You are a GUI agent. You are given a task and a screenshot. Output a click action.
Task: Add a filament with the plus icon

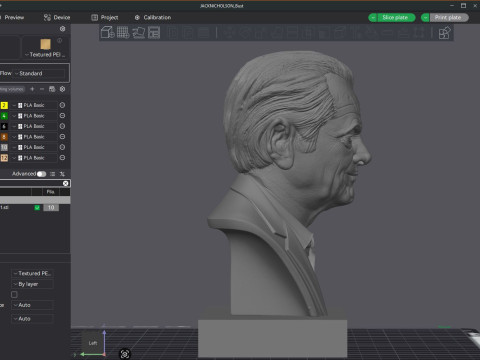(x=32, y=89)
